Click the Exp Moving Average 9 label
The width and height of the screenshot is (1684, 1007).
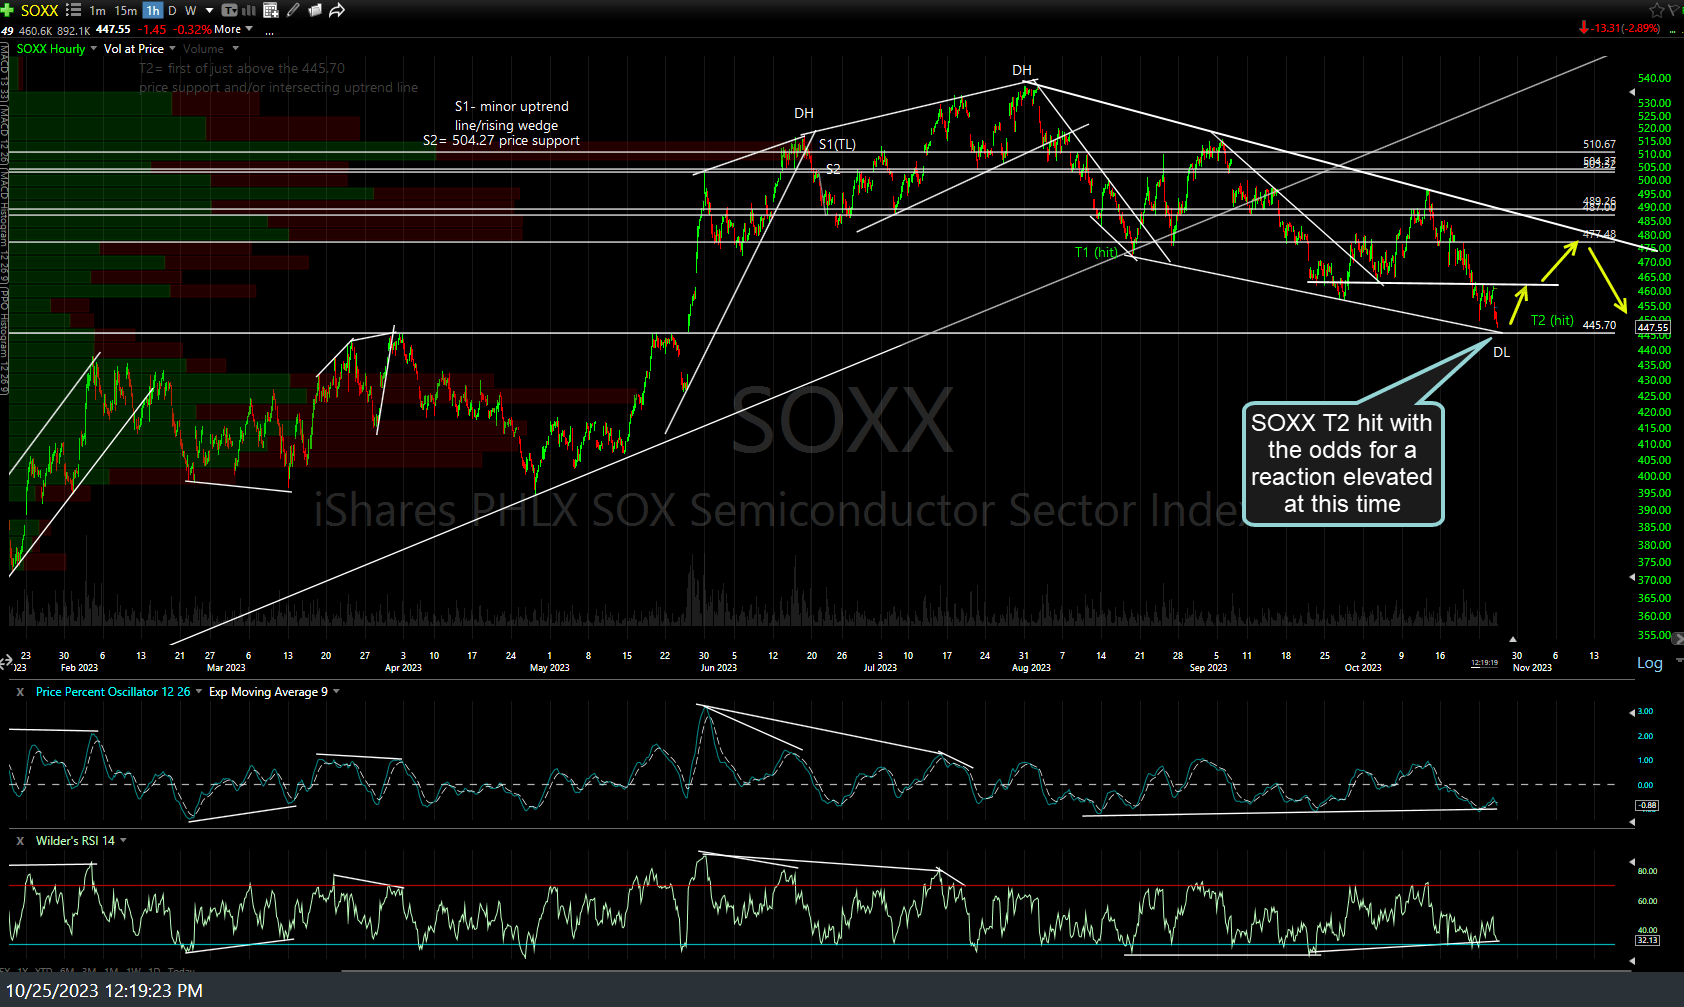[268, 691]
